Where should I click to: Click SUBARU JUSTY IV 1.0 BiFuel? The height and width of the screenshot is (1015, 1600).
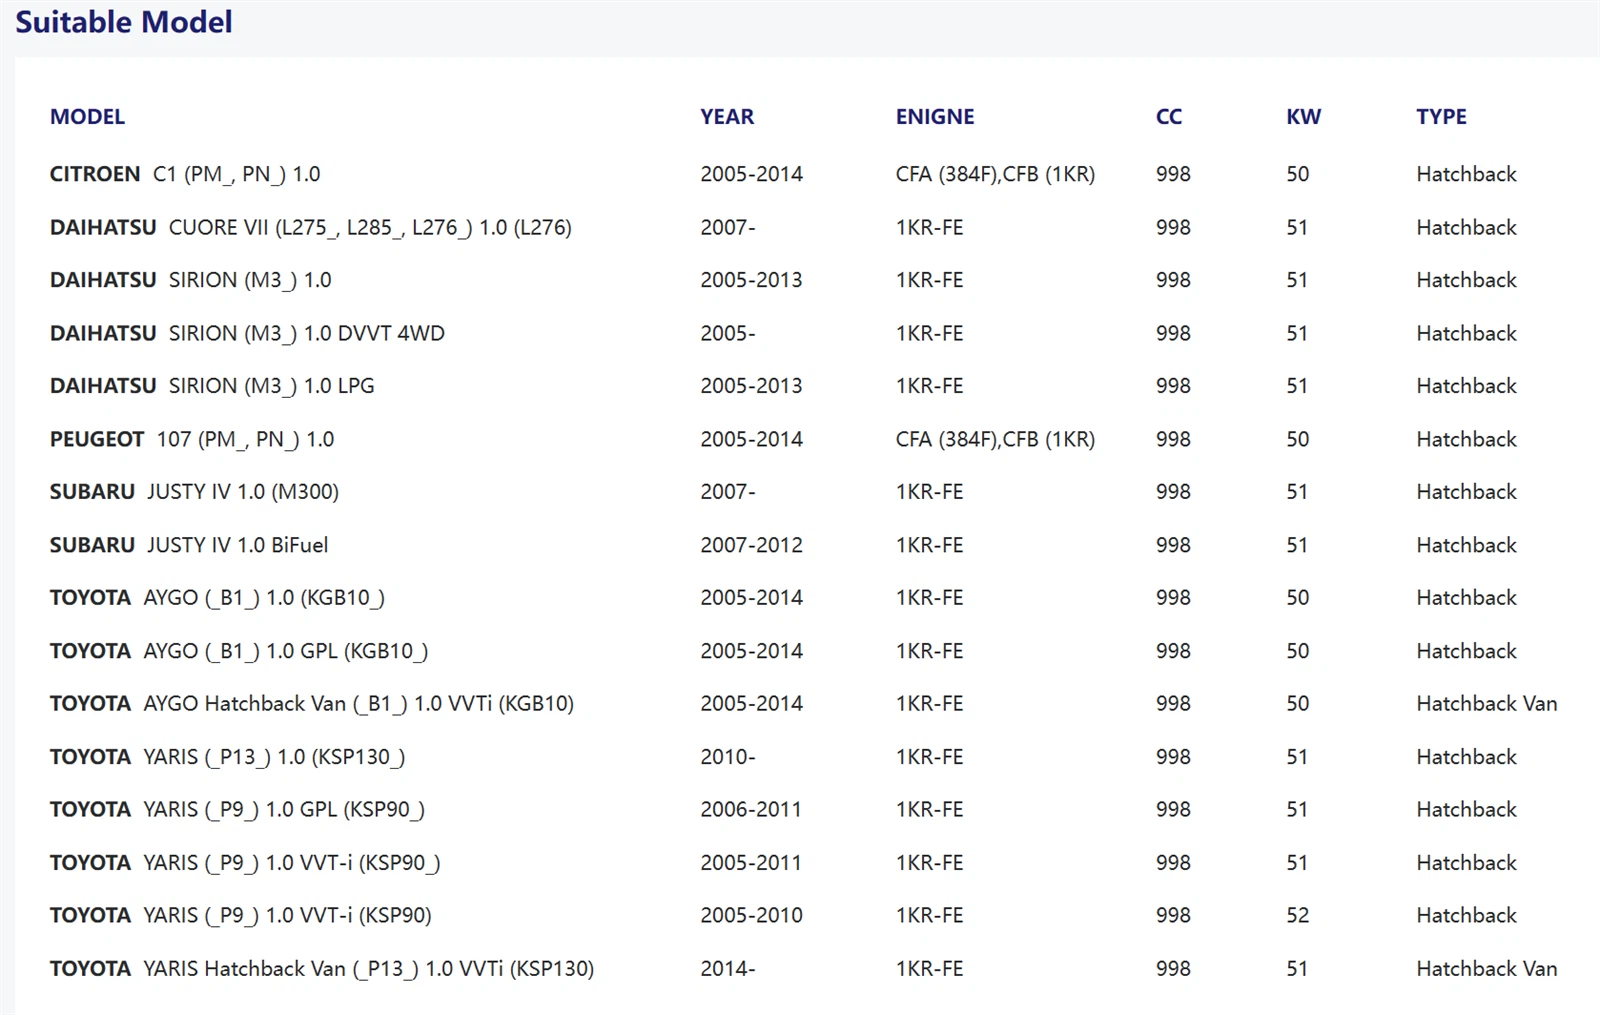189,545
